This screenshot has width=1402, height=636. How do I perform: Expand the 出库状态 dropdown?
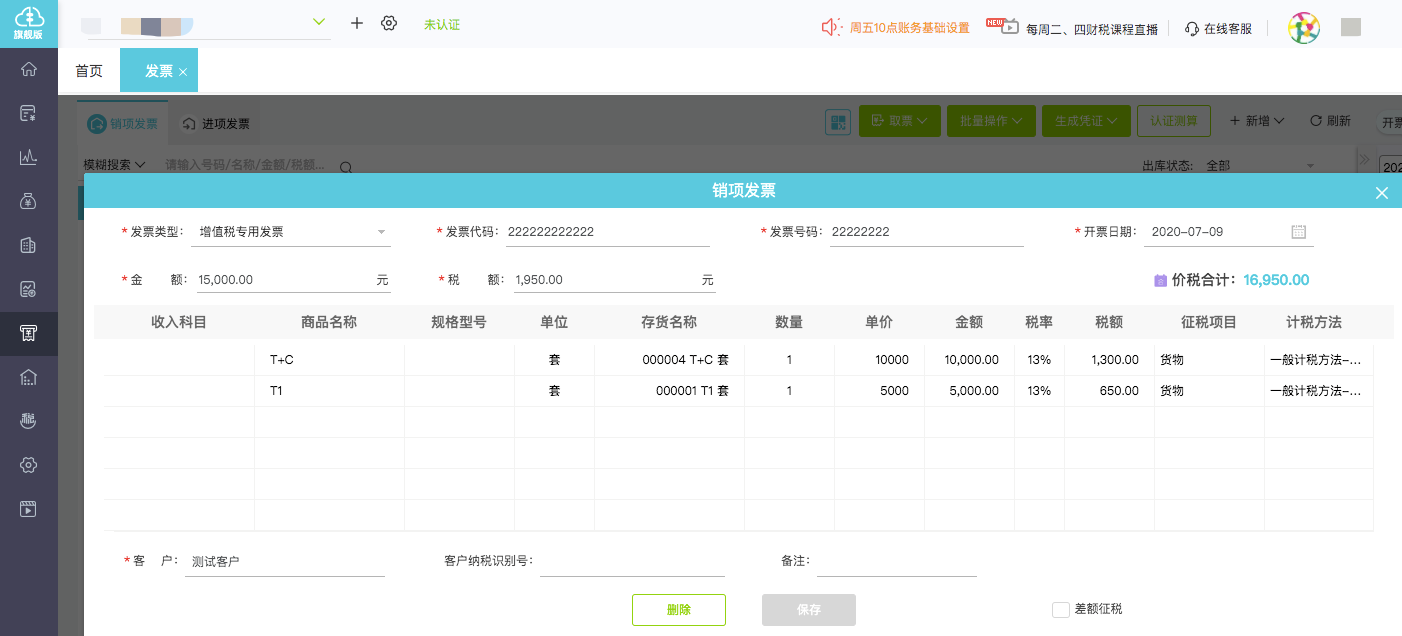pos(1310,166)
